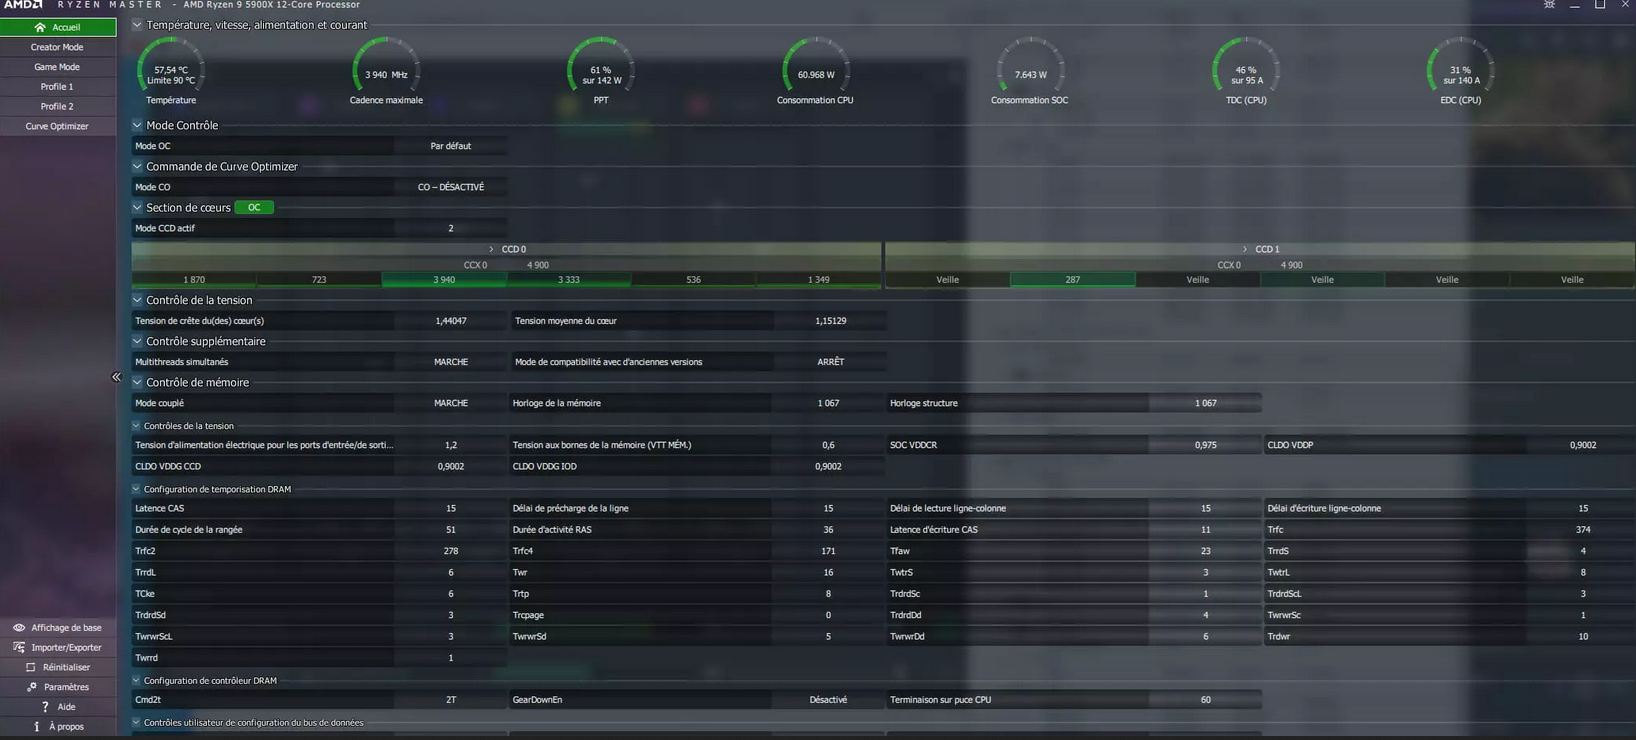Select the core bar showing 1 349
The height and width of the screenshot is (740, 1636).
819,280
